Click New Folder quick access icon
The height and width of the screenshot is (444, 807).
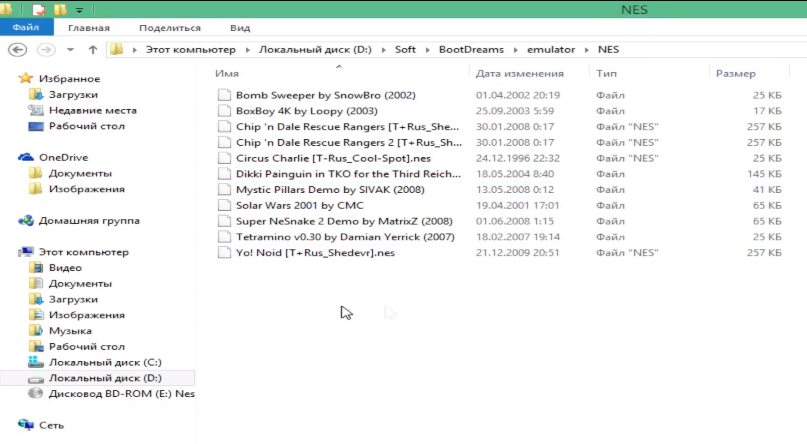click(x=60, y=9)
